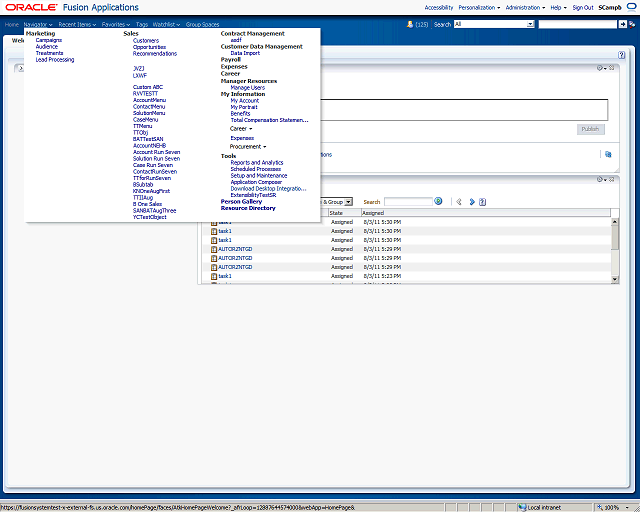Open the Watchlist menu
This screenshot has height=512, width=640.
166,24
